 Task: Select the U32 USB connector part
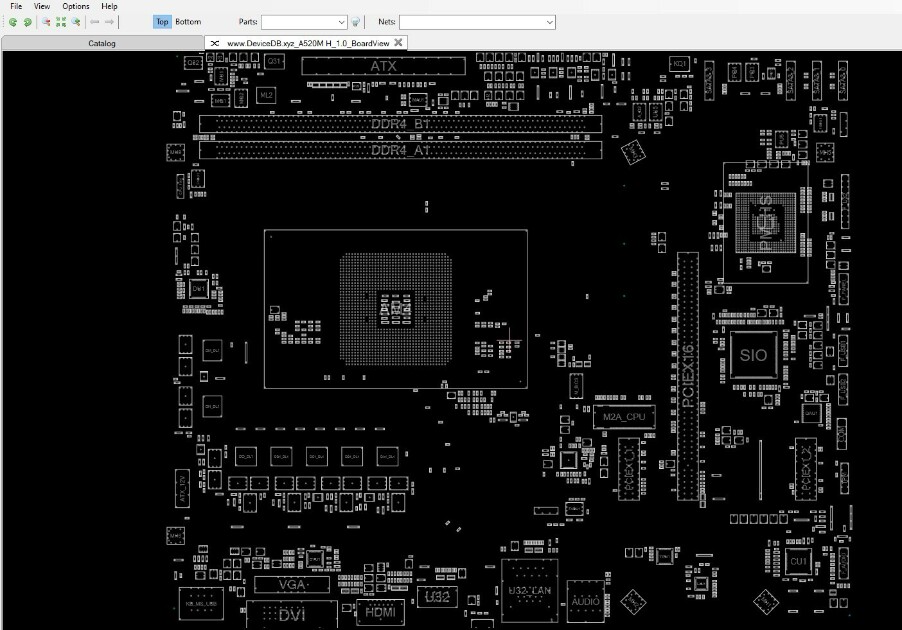coord(437,597)
